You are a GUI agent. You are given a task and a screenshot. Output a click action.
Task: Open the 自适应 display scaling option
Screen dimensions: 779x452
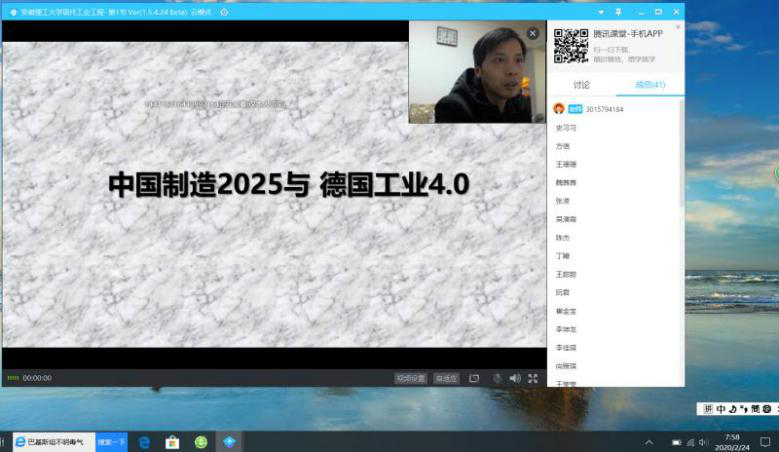[x=446, y=378]
